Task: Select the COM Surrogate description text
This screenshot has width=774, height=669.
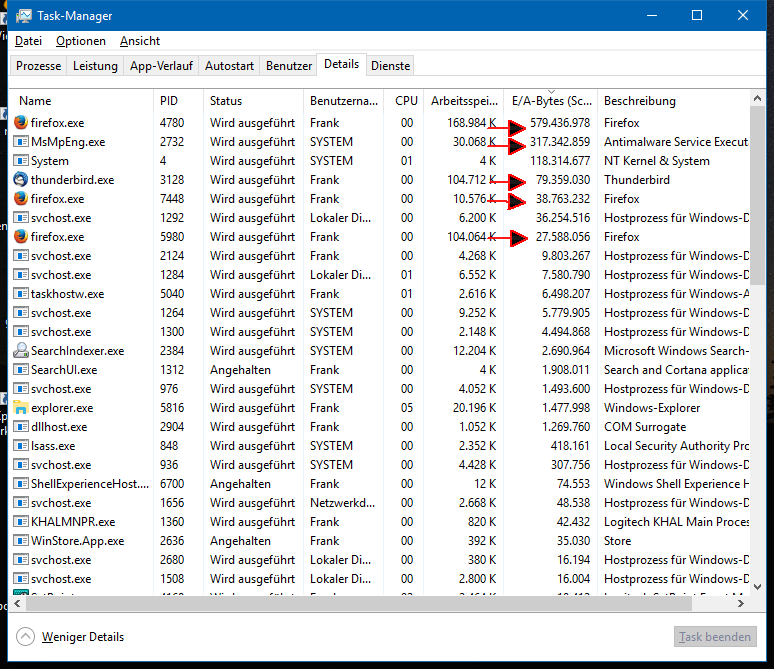Action: click(645, 427)
